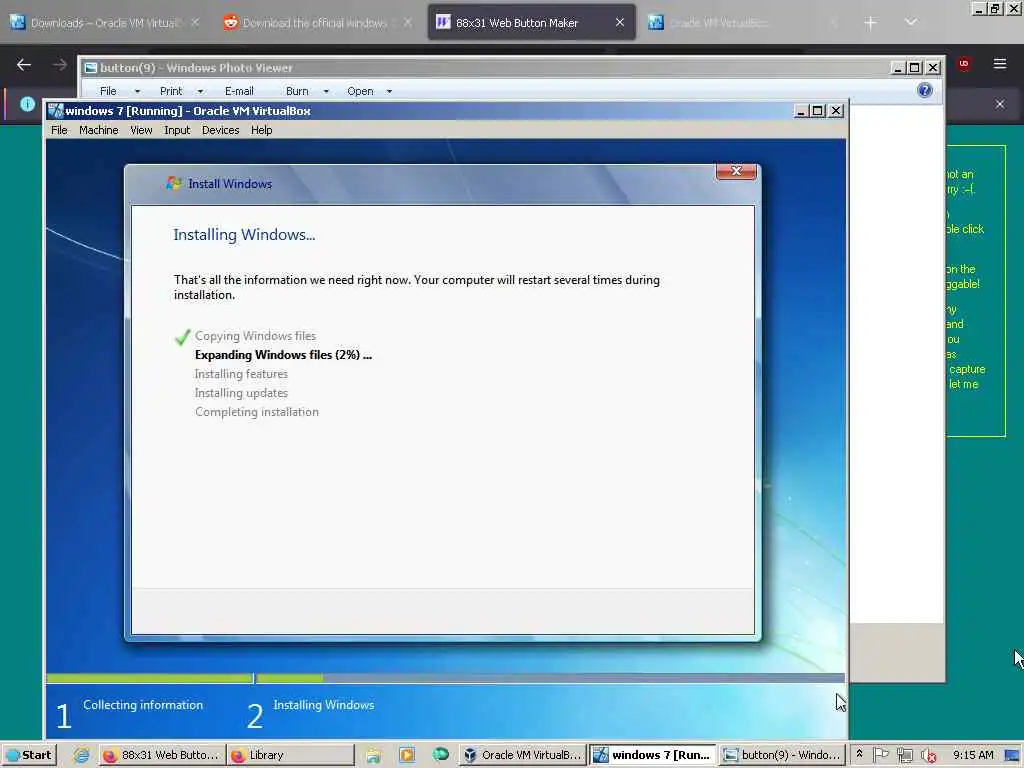Open VirtualBox File menu
Image resolution: width=1024 pixels, height=768 pixels.
pyautogui.click(x=59, y=130)
